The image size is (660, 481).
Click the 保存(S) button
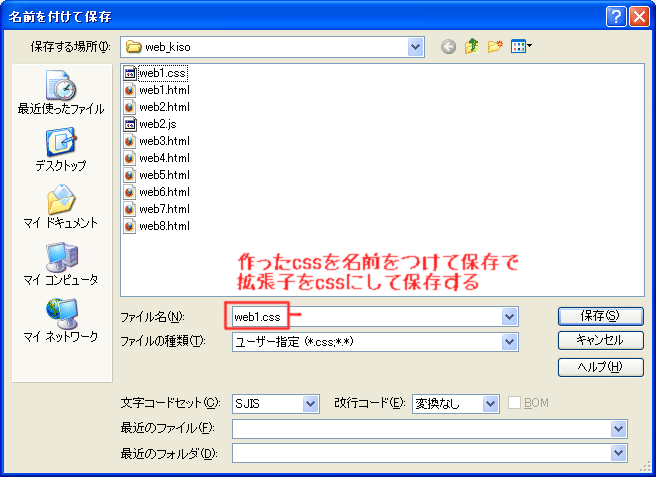point(601,316)
